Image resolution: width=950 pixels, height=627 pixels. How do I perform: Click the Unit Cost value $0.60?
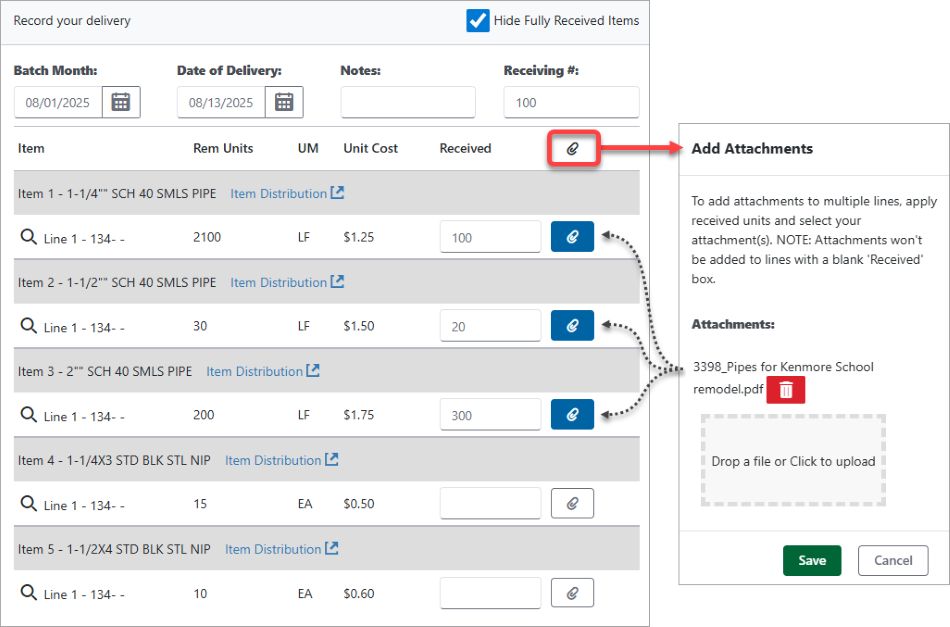click(359, 593)
